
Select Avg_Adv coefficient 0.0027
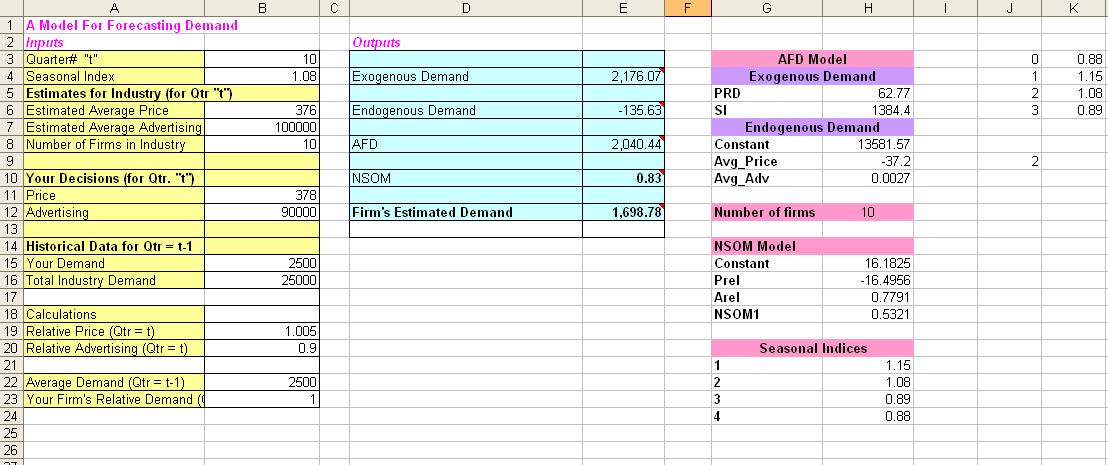coord(868,178)
